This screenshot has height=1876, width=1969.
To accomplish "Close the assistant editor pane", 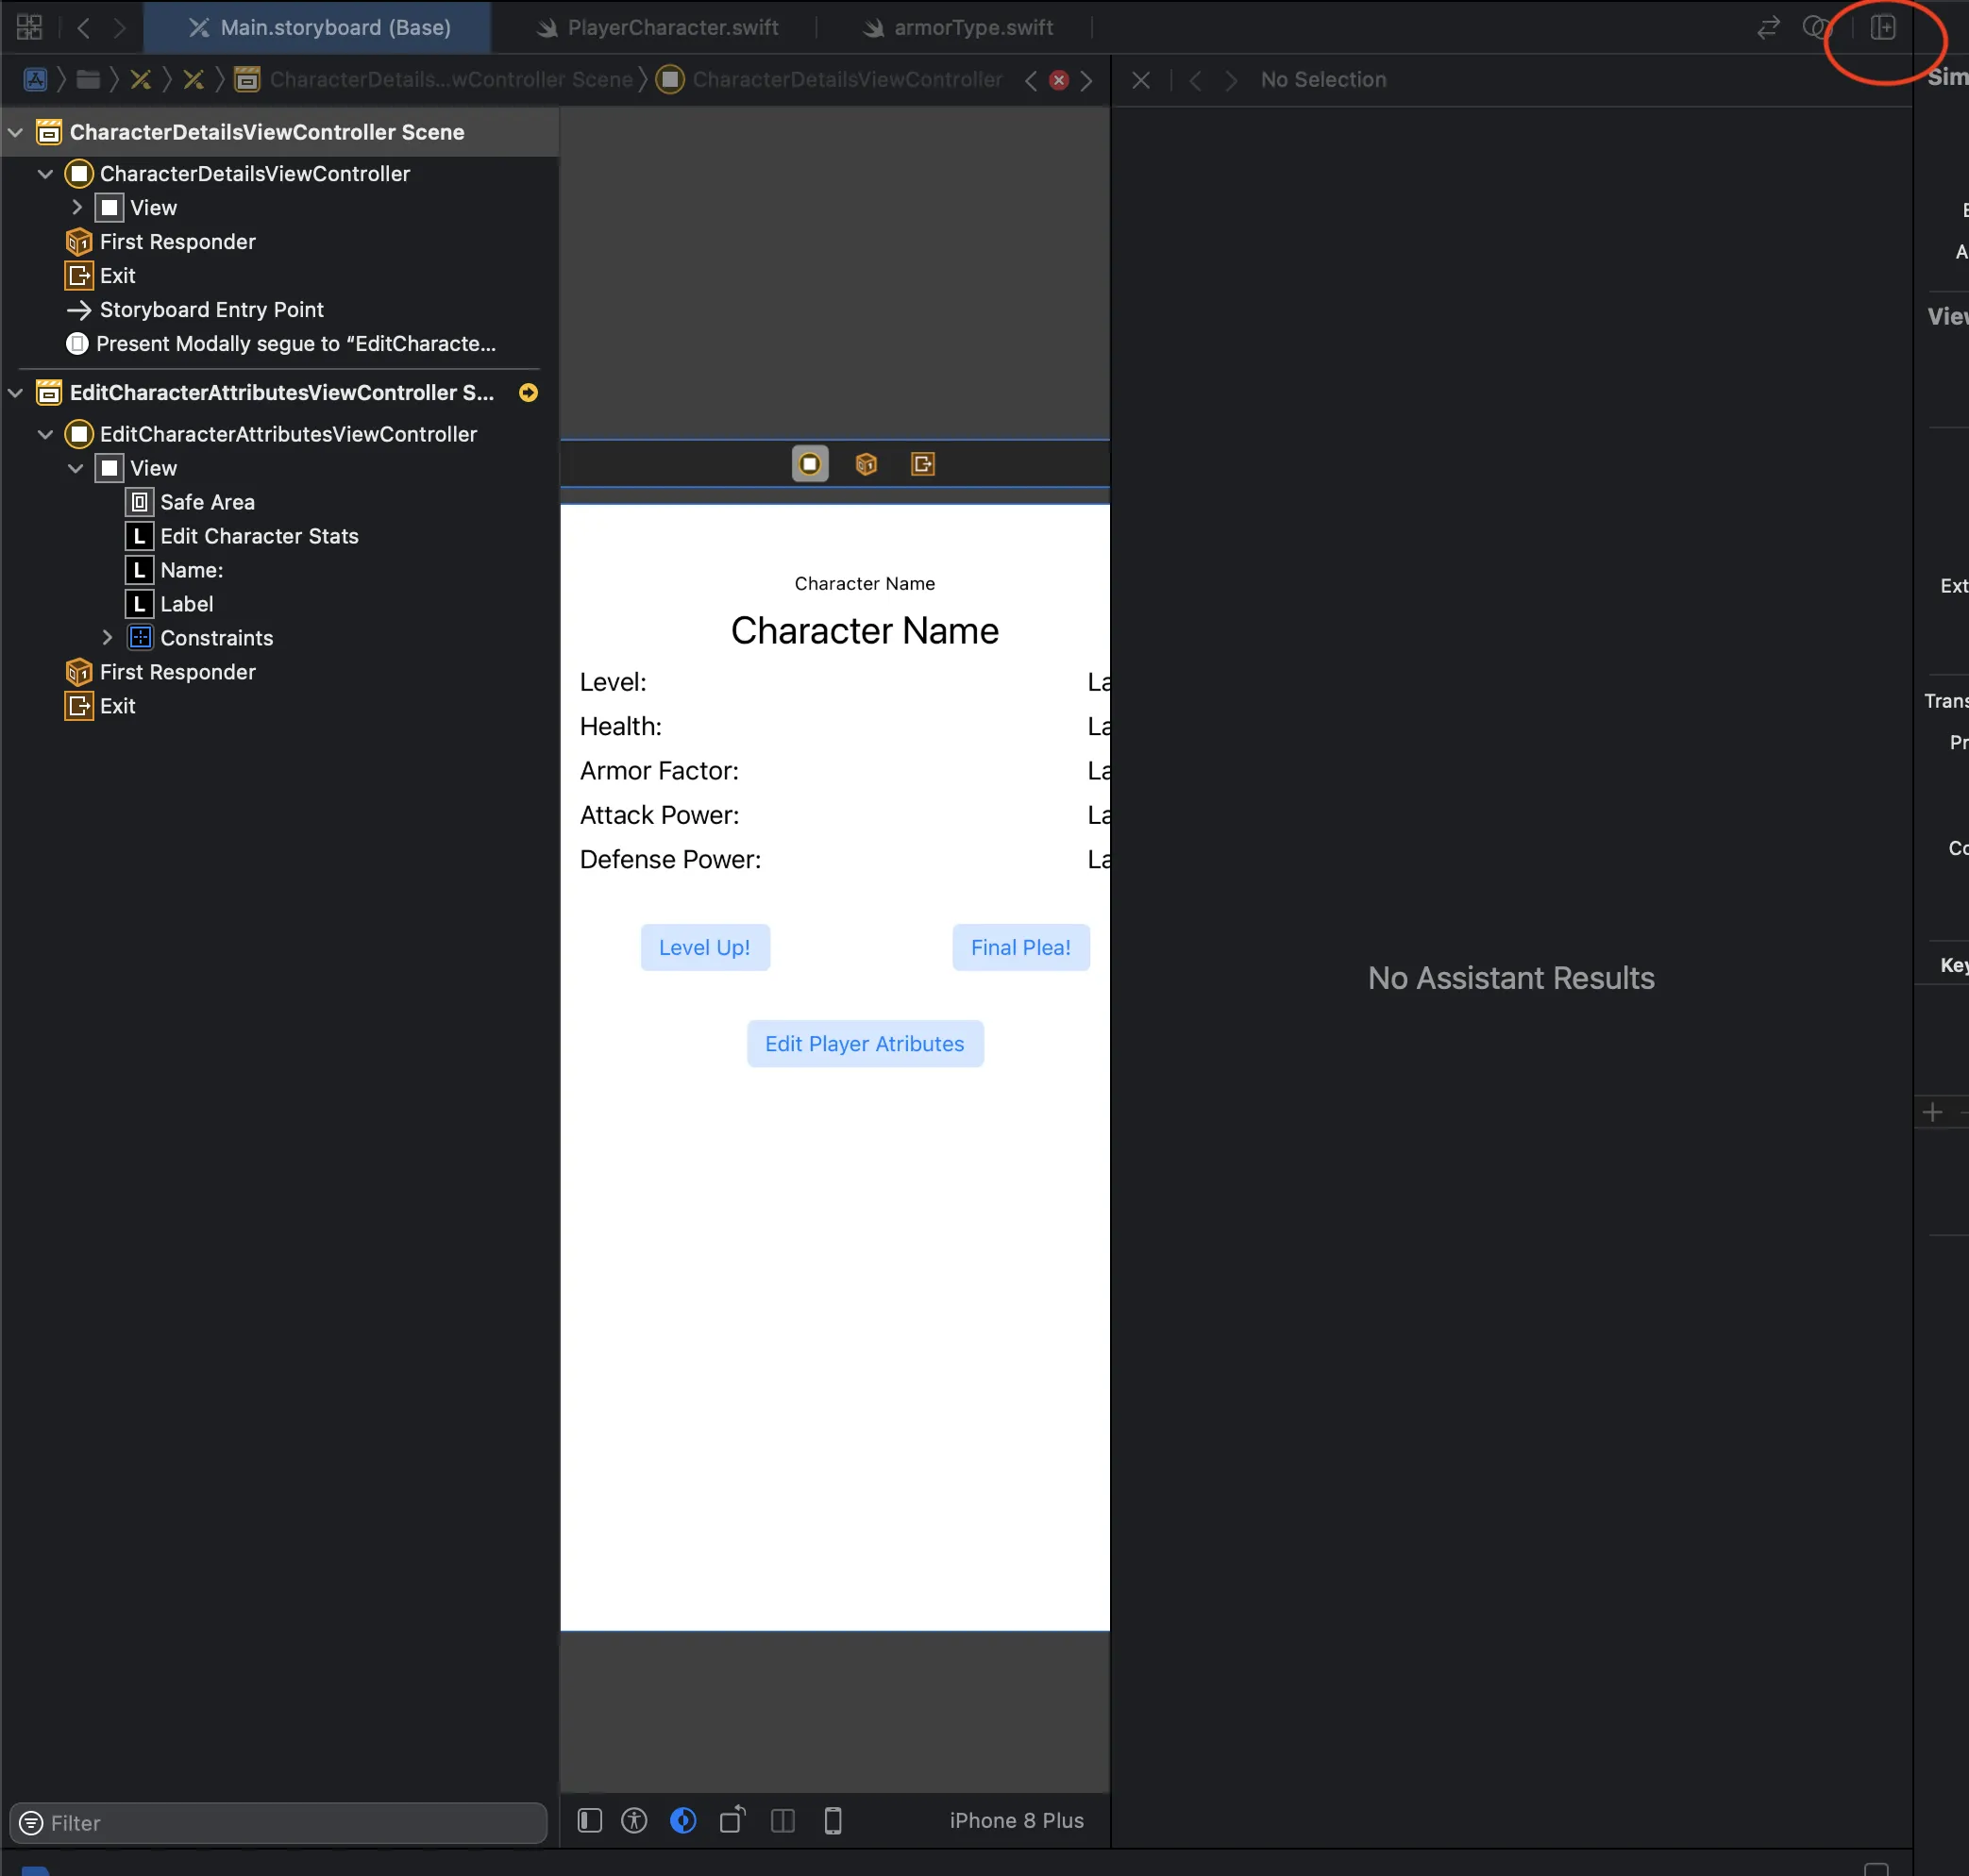I will tap(1140, 80).
